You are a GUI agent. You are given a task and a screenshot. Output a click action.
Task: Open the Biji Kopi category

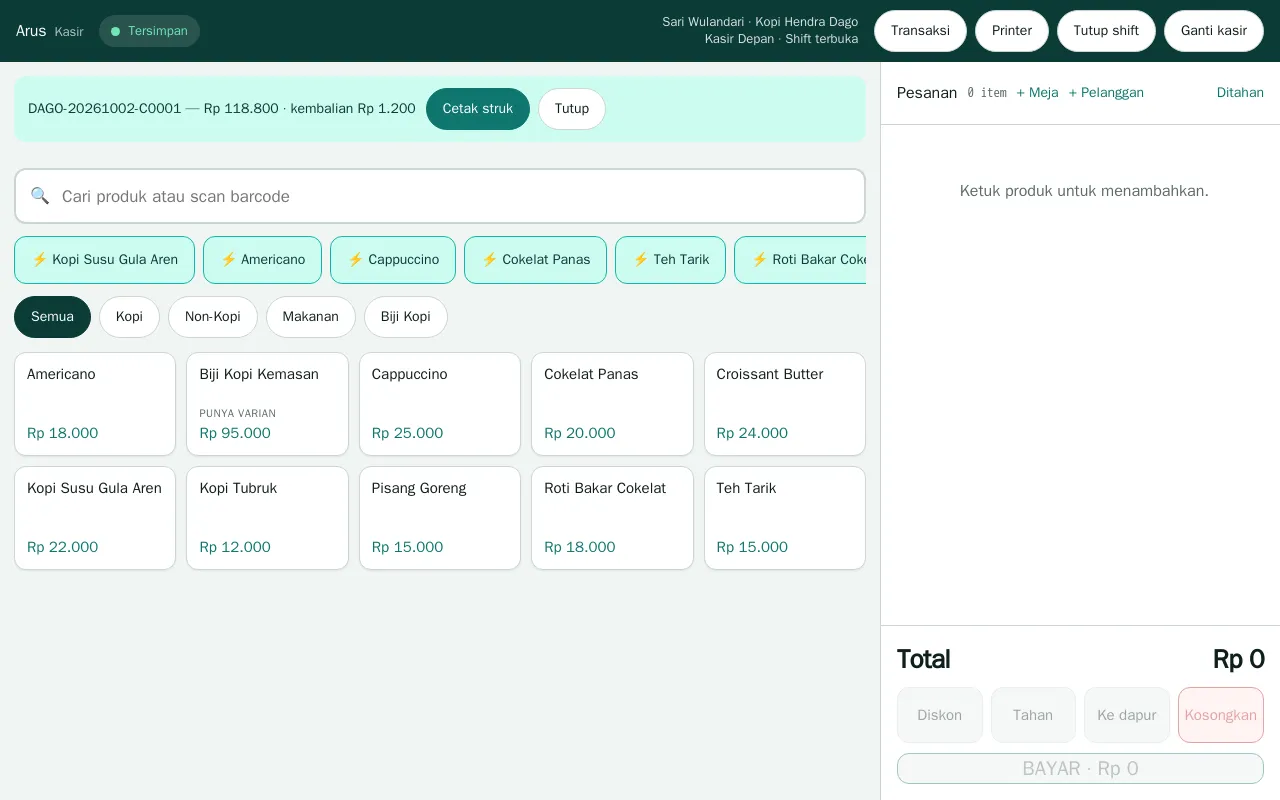point(405,317)
